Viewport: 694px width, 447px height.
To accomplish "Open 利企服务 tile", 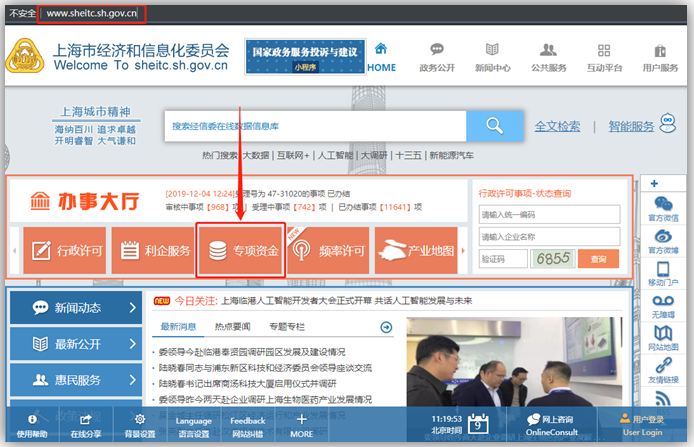I will [153, 250].
